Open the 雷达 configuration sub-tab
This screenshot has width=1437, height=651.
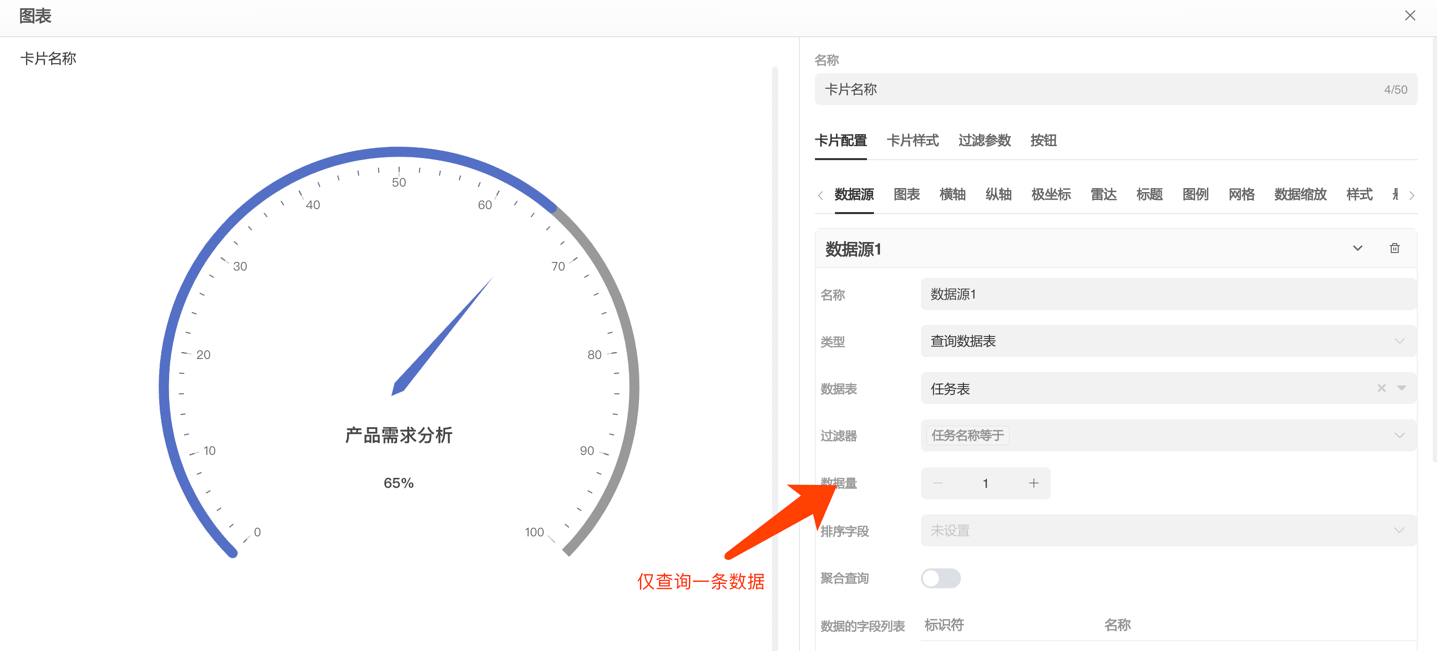(x=1103, y=194)
